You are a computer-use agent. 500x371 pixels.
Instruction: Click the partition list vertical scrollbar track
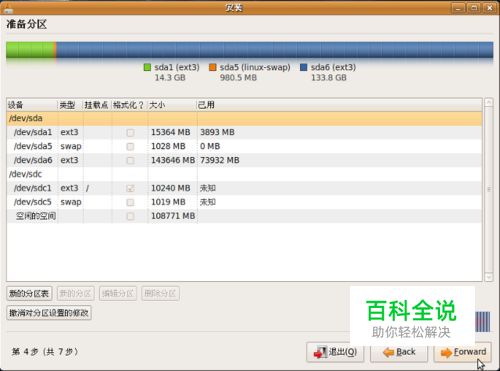coord(489,189)
